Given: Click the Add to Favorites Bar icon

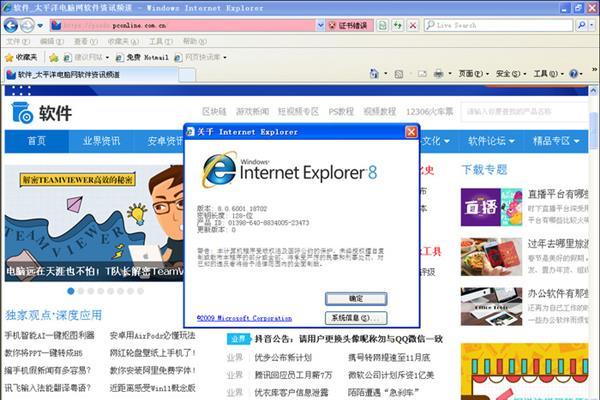Looking at the screenshot, I should (54, 57).
